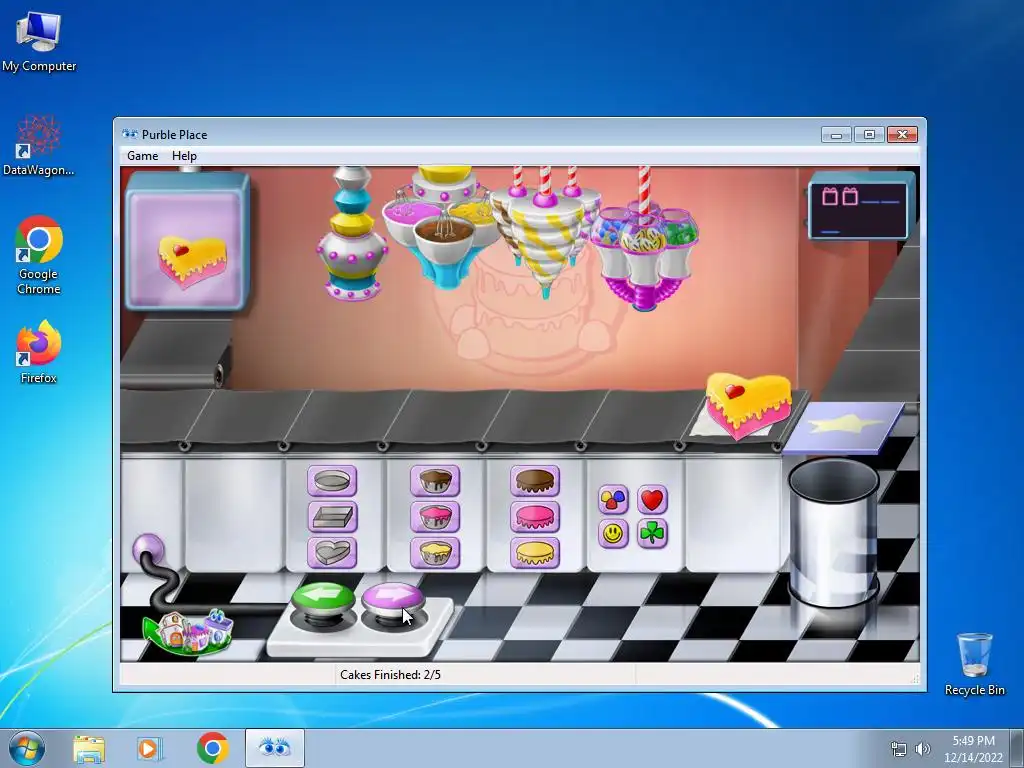Click the cake pan dispenser machine
This screenshot has width=1024, height=768.
[351, 233]
